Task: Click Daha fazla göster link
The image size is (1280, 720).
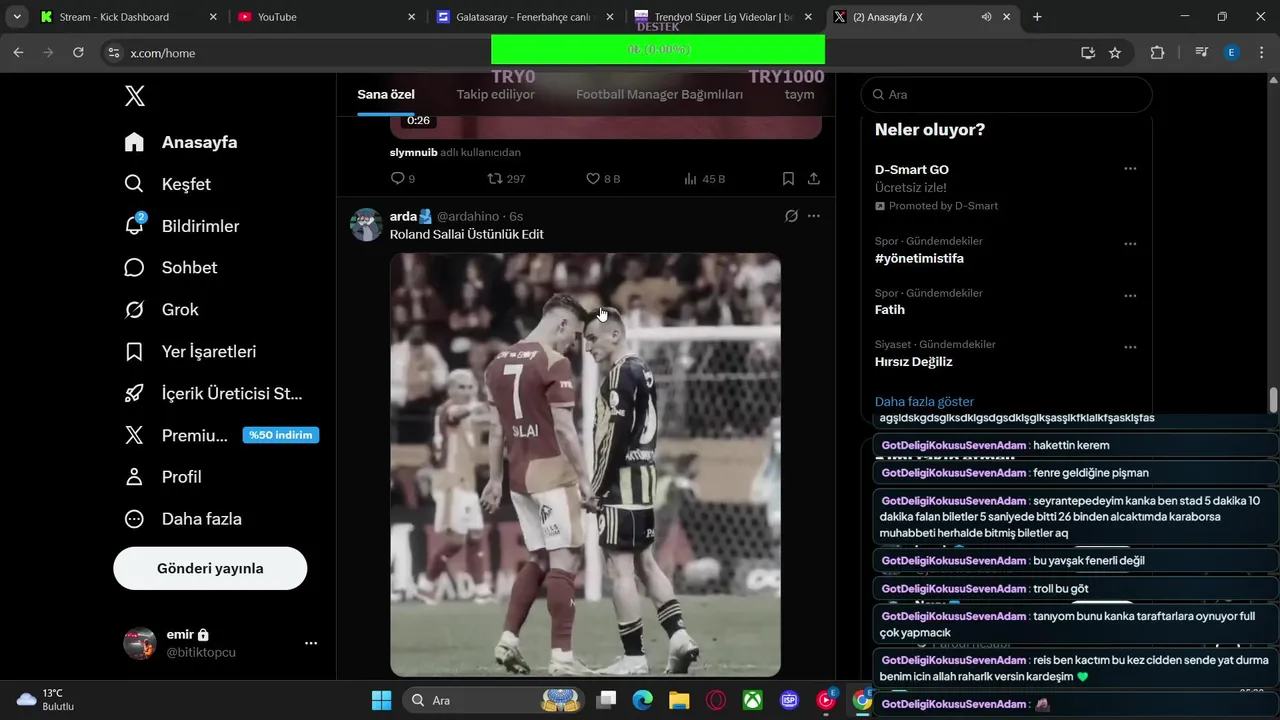Action: point(924,401)
